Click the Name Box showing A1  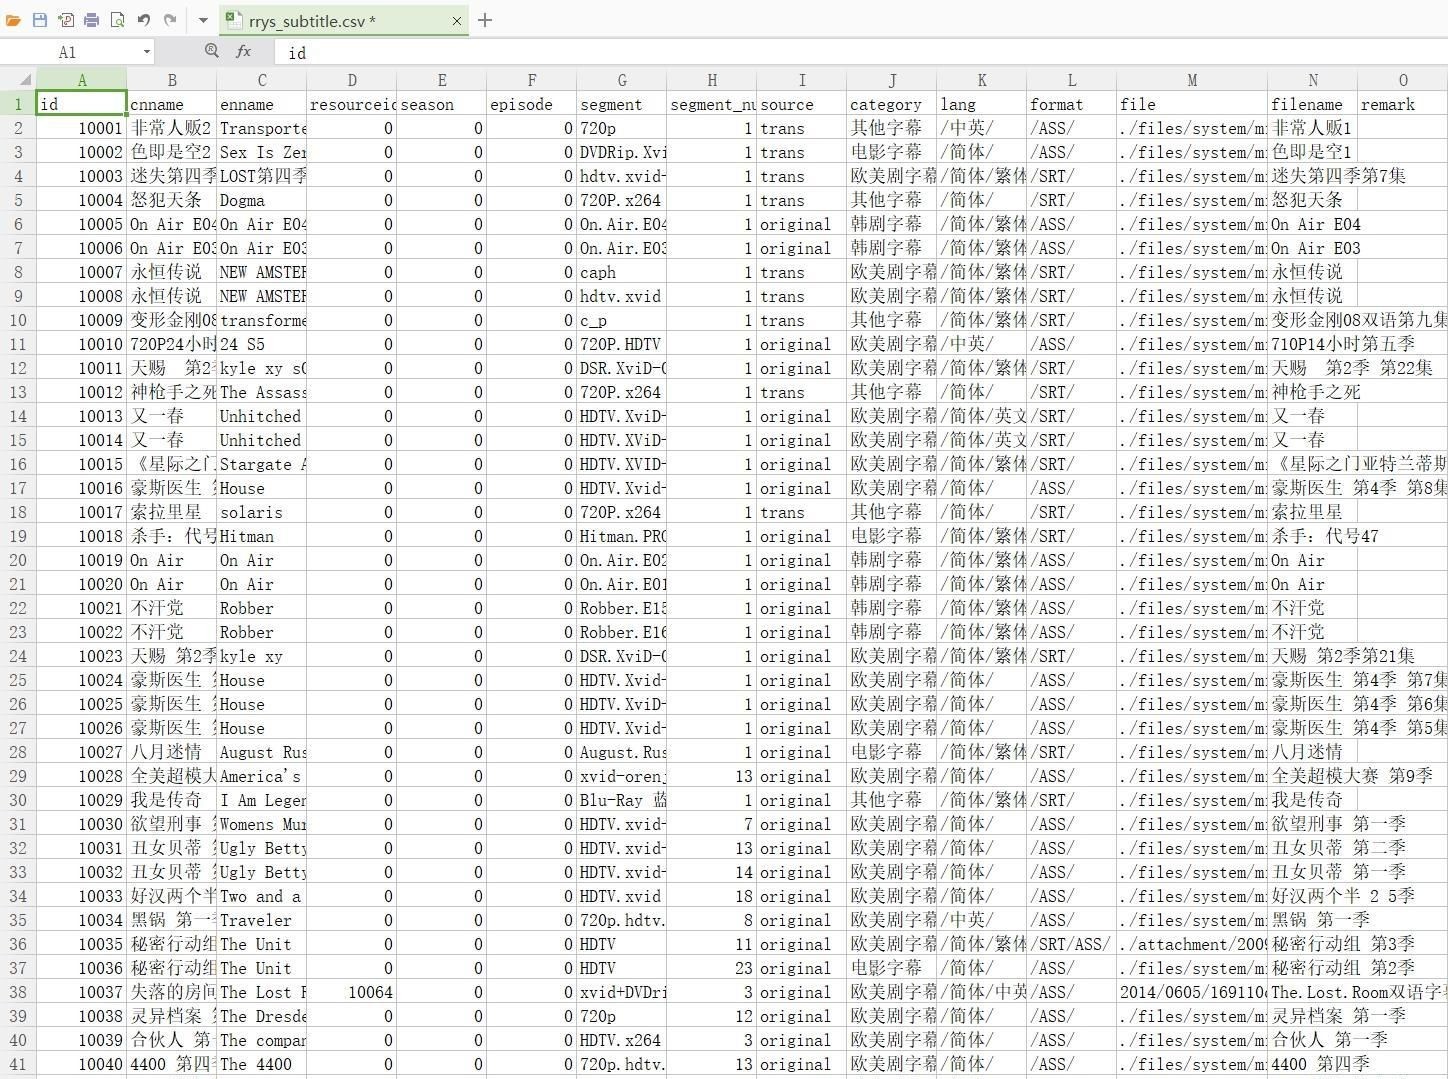[68, 52]
